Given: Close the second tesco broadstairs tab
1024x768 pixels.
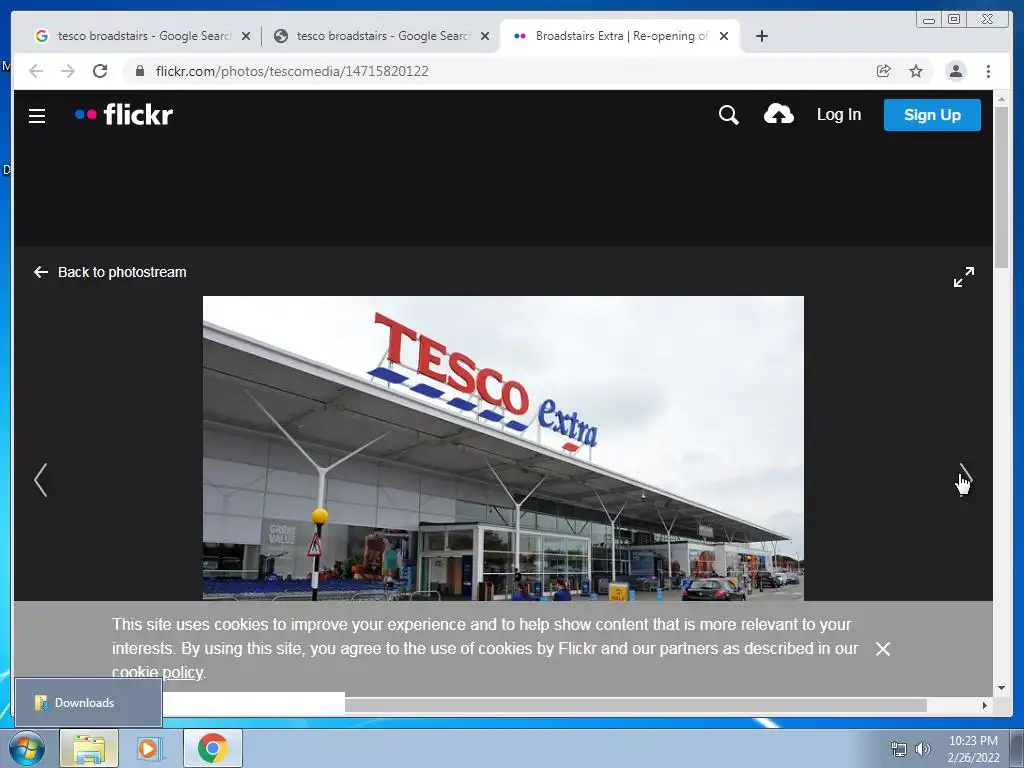Looking at the screenshot, I should pyautogui.click(x=485, y=37).
